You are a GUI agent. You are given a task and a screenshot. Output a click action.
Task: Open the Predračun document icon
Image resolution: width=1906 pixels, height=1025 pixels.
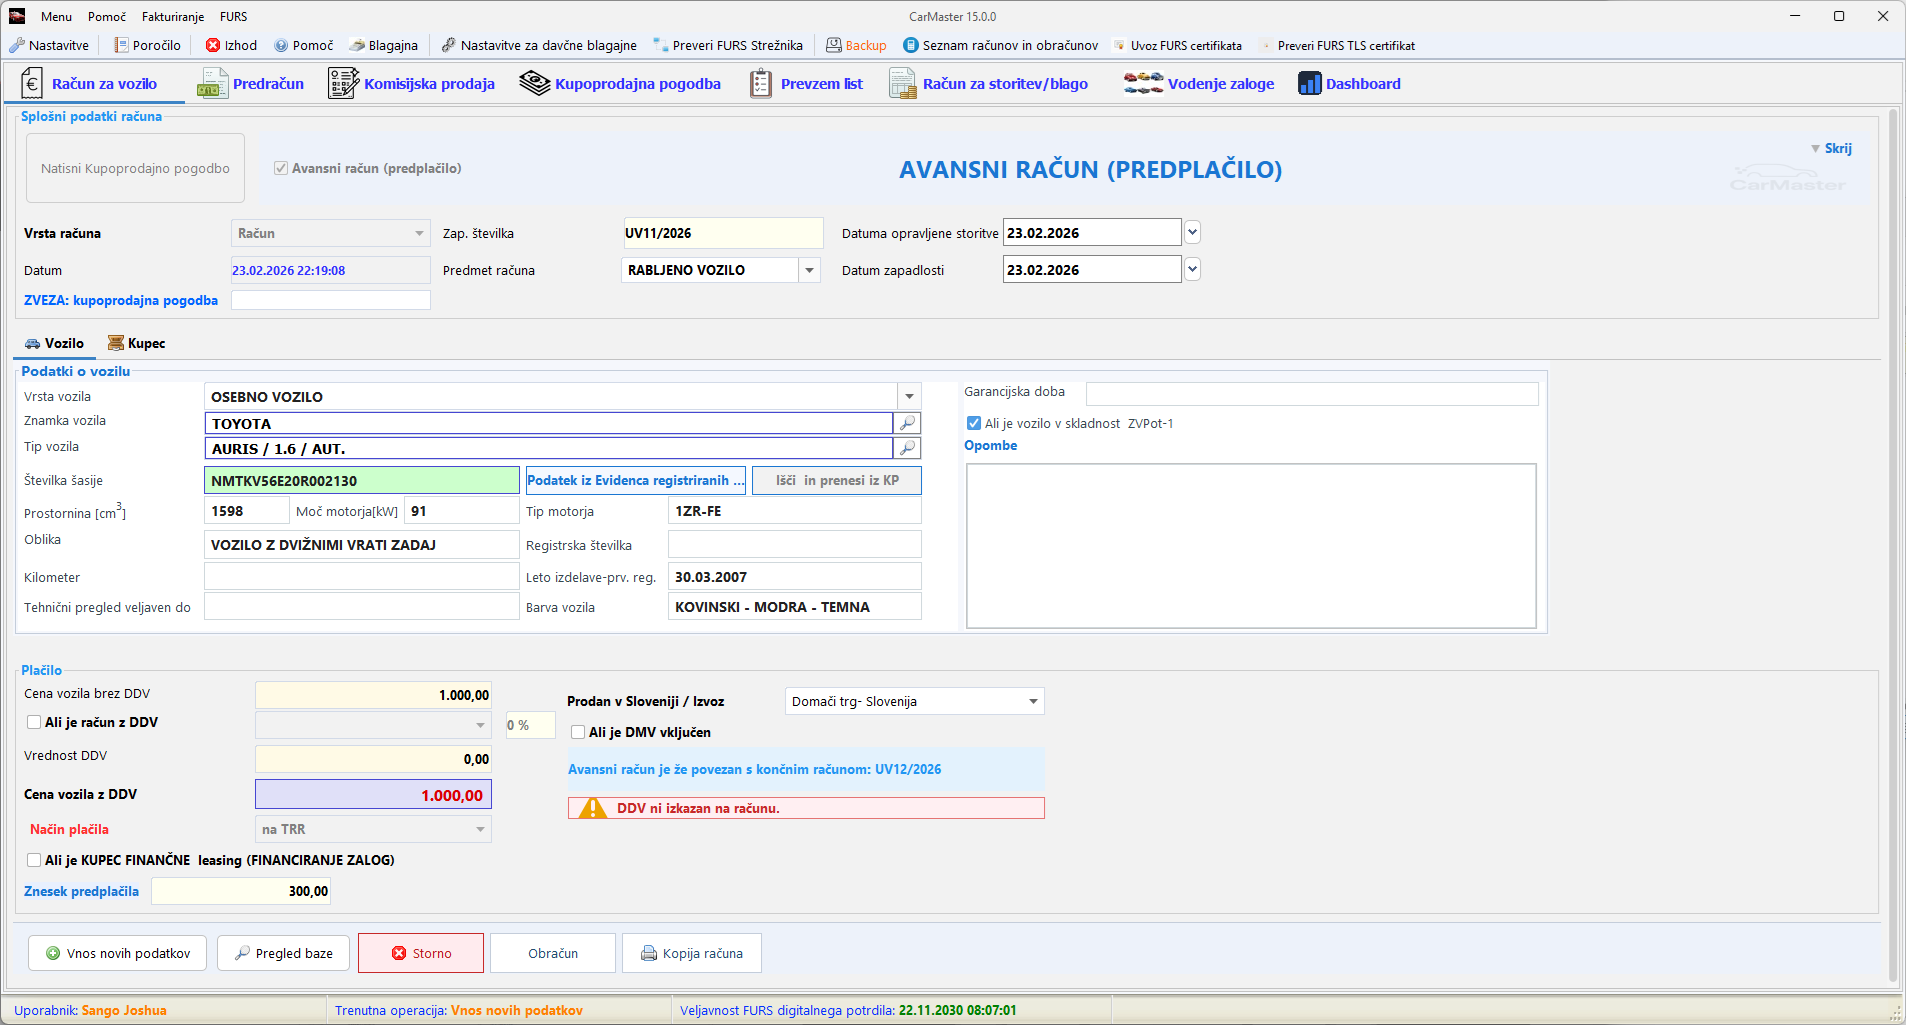(x=213, y=84)
